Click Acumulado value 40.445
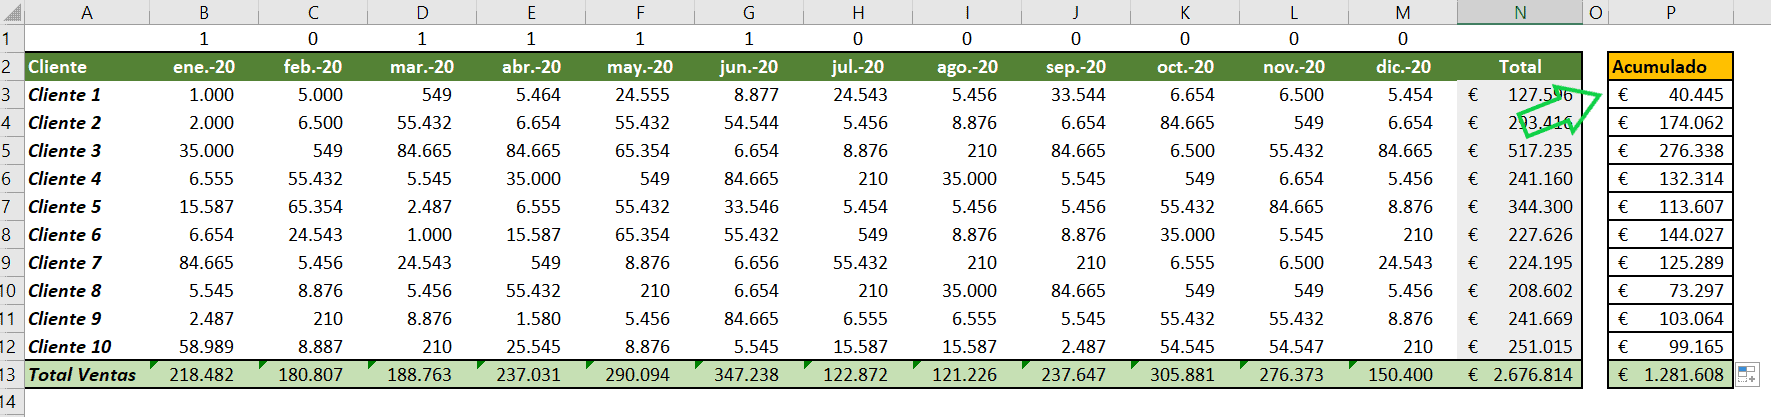 [x=1671, y=95]
